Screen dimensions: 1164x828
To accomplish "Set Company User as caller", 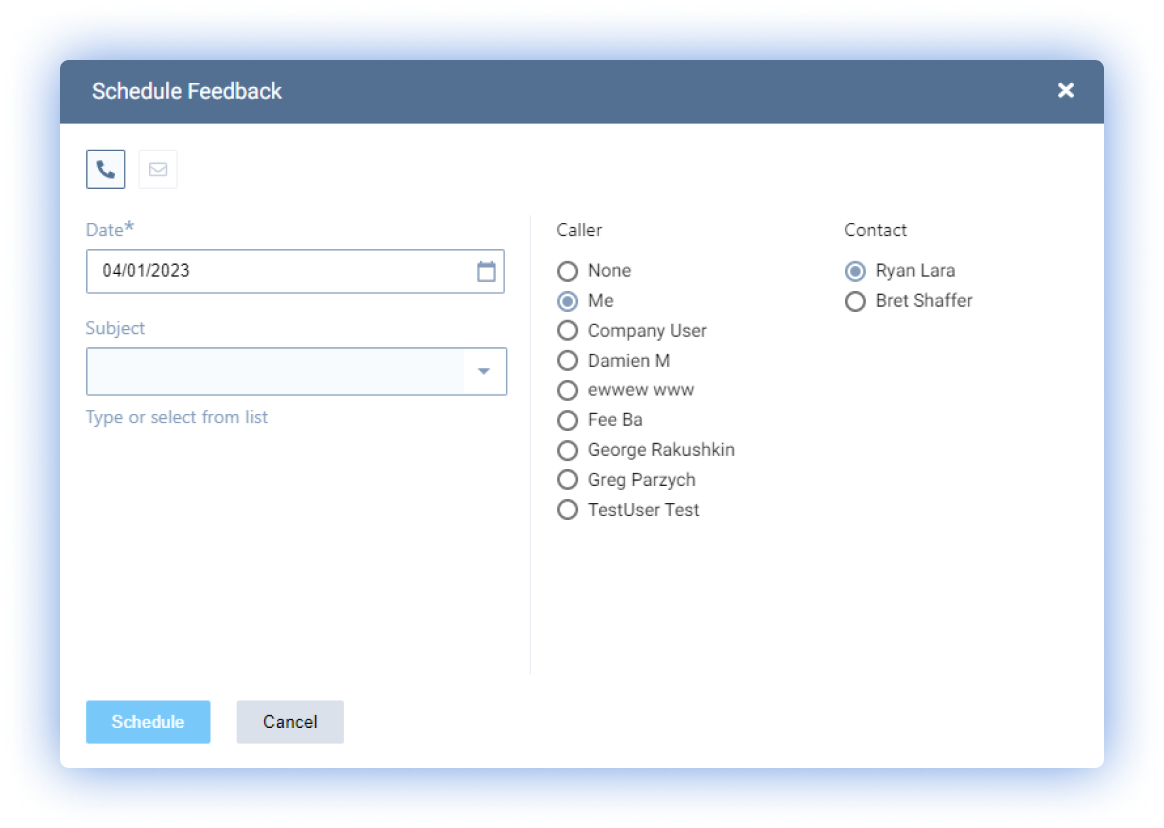I will (x=567, y=331).
